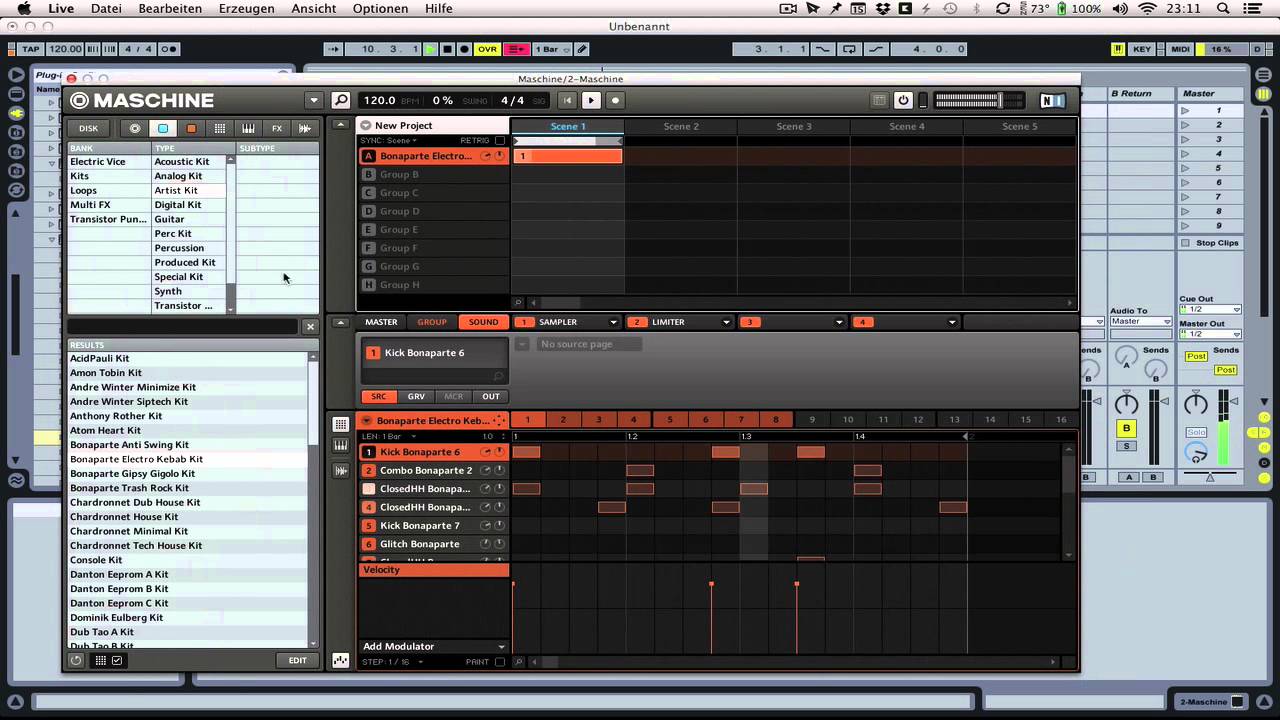Open the Maschine browser search magnifier

click(341, 100)
